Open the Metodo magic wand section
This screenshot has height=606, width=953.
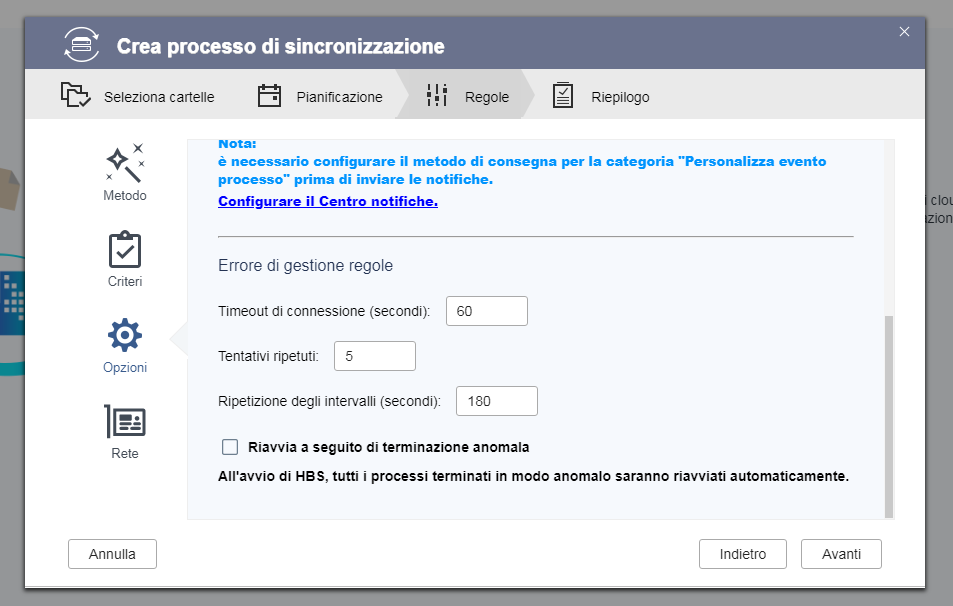tap(125, 172)
